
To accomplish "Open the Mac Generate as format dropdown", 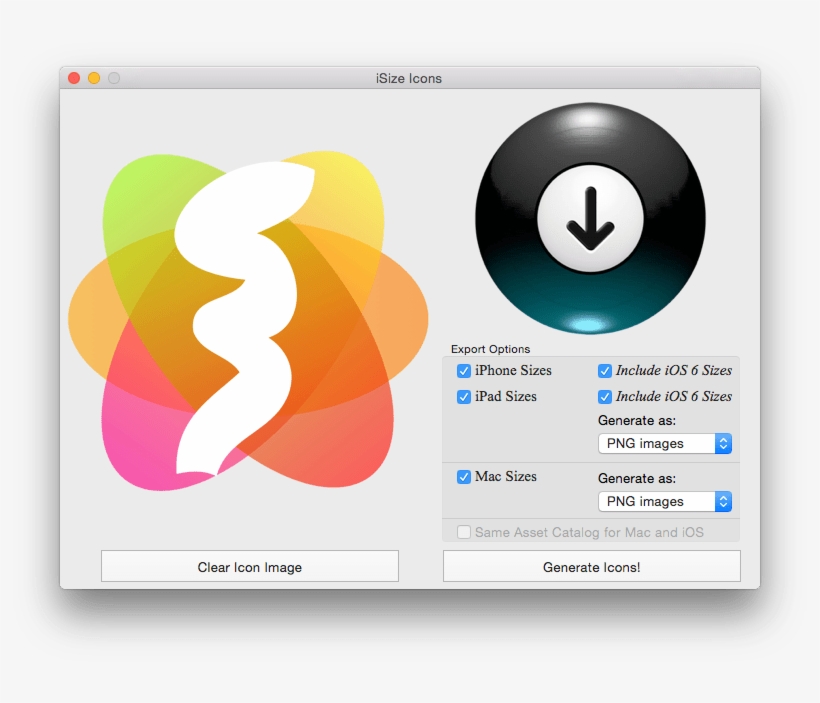I will (665, 501).
